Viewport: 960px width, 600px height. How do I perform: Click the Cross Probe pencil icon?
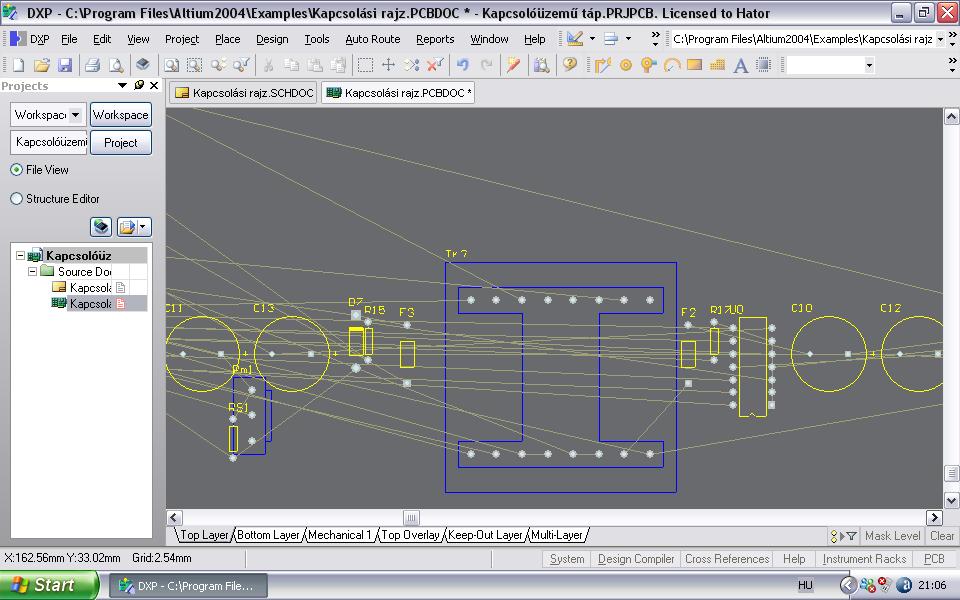point(513,64)
